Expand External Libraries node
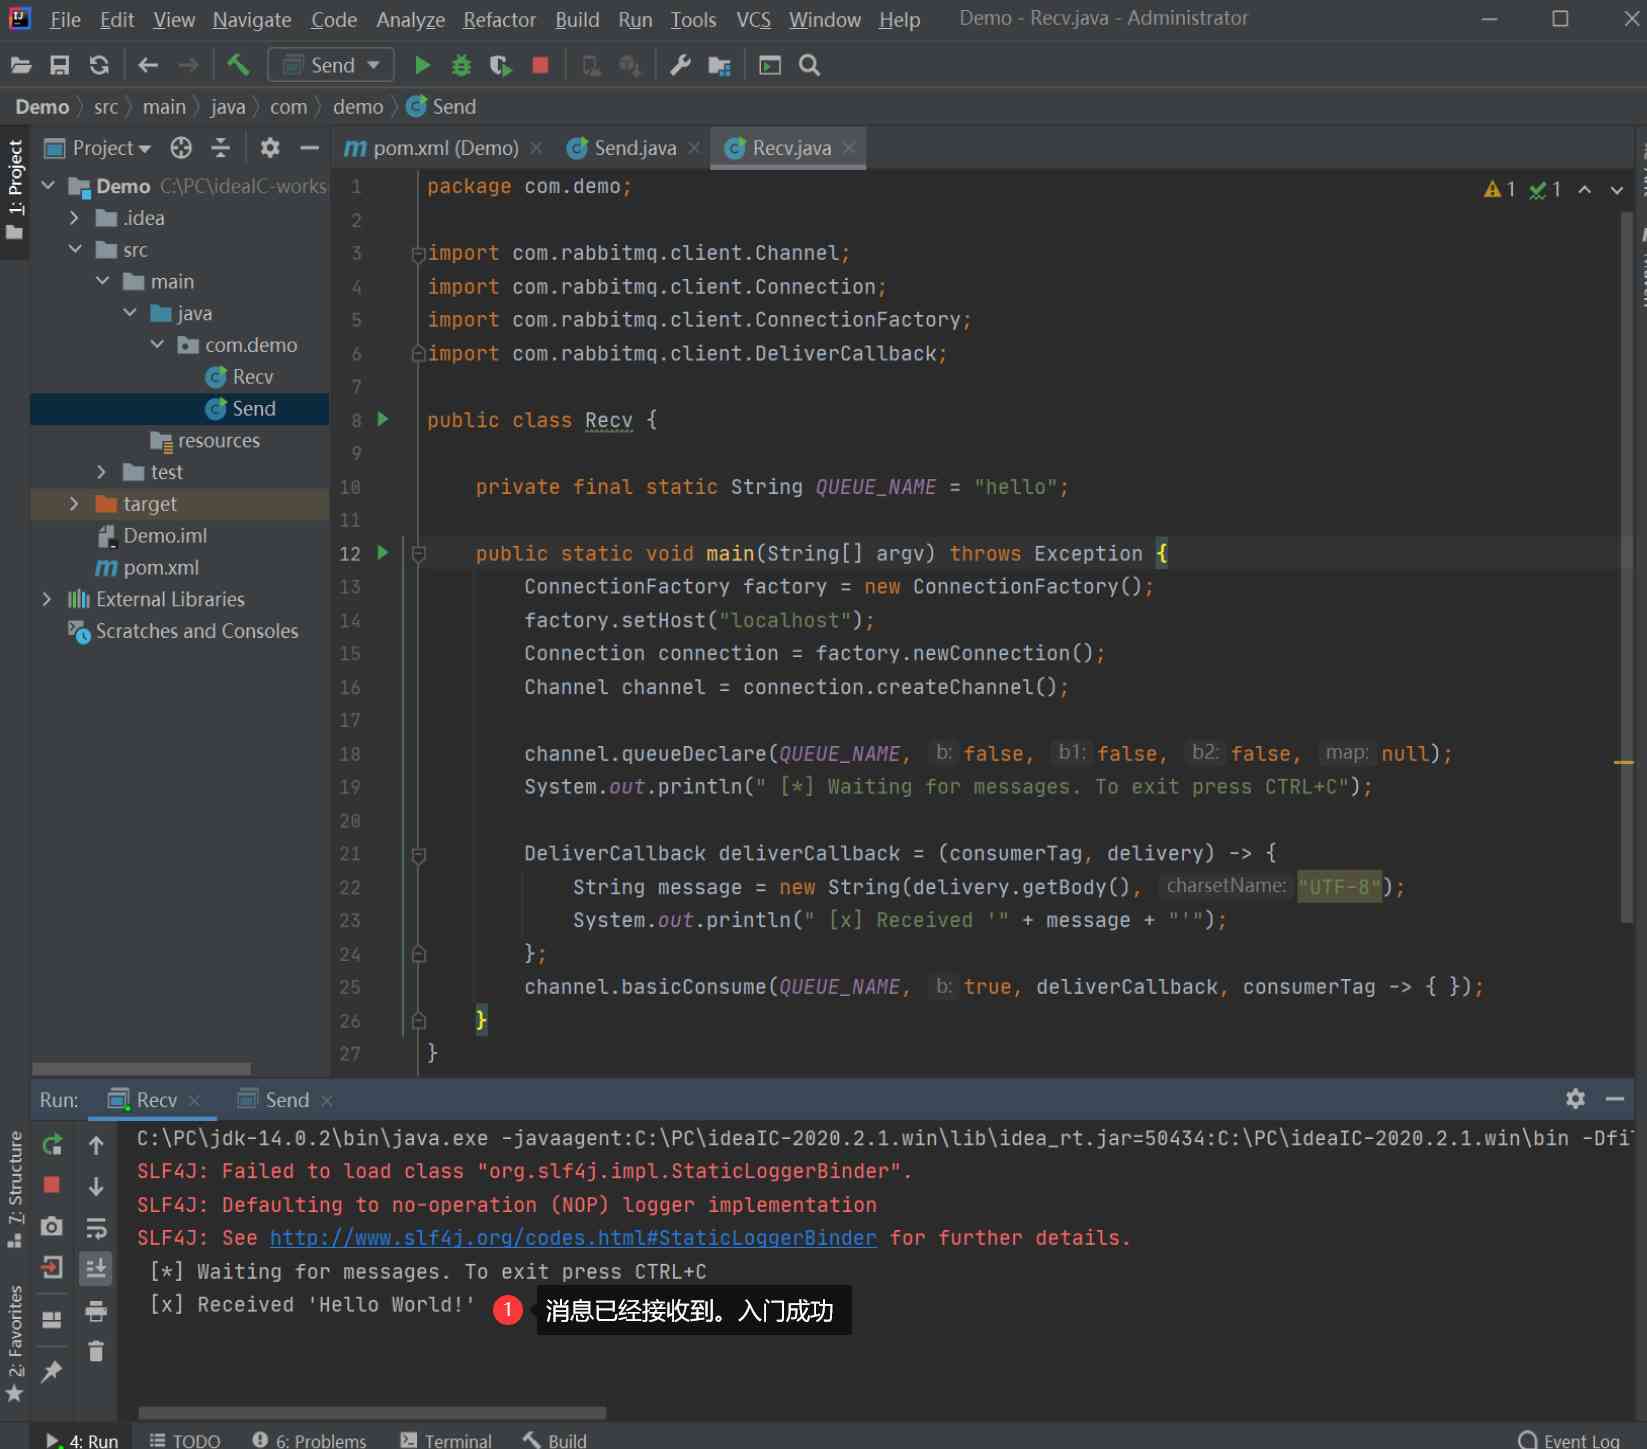Screen dimensions: 1647x1449 47,599
